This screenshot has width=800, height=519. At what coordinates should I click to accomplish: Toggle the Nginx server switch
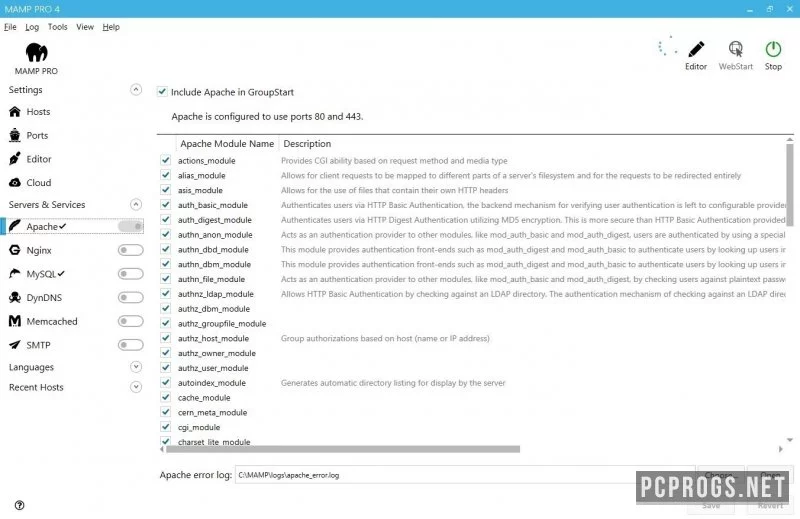131,250
